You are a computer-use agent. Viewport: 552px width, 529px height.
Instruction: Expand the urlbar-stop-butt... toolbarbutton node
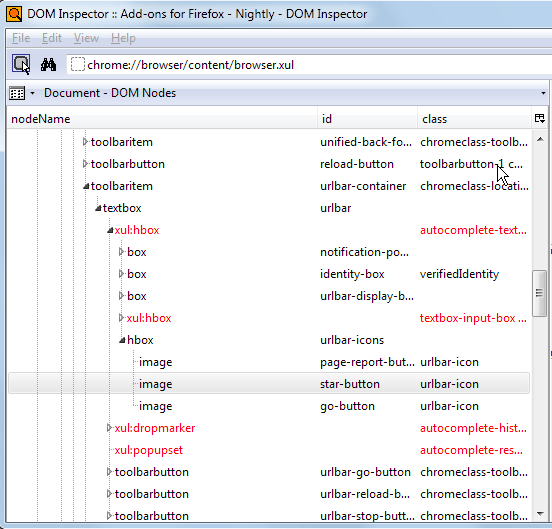[109, 516]
